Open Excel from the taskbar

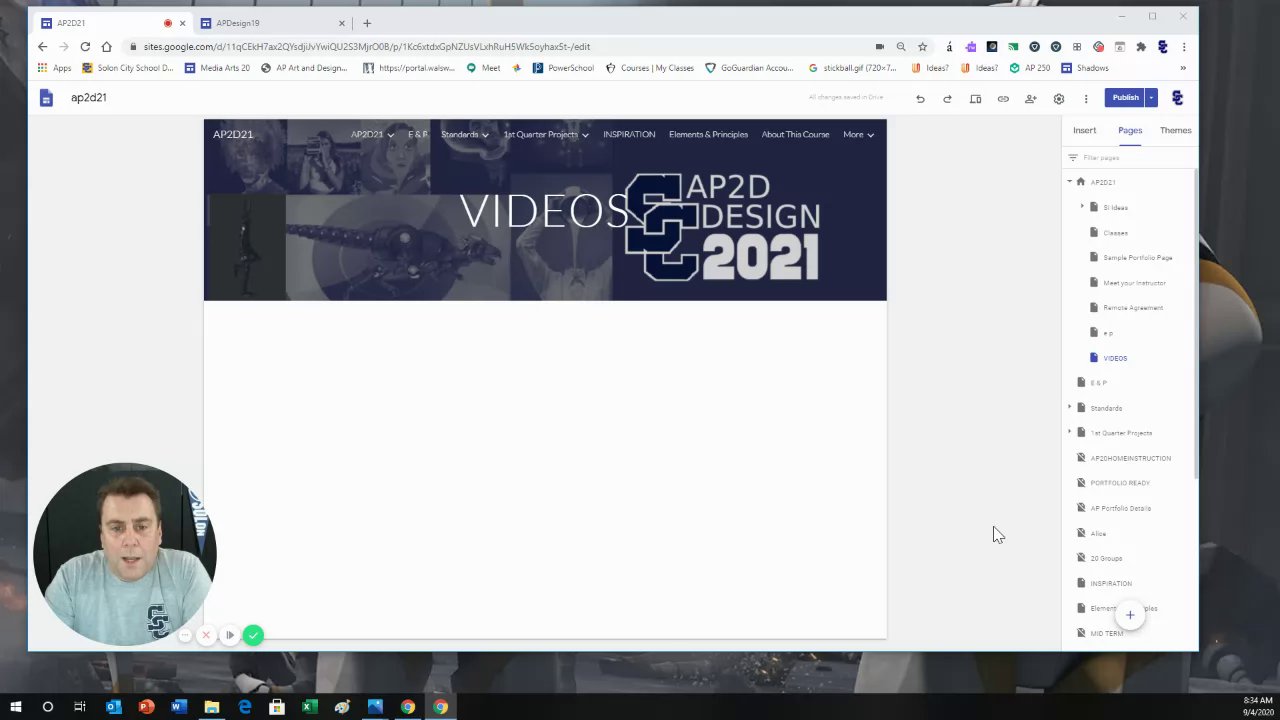pos(309,707)
